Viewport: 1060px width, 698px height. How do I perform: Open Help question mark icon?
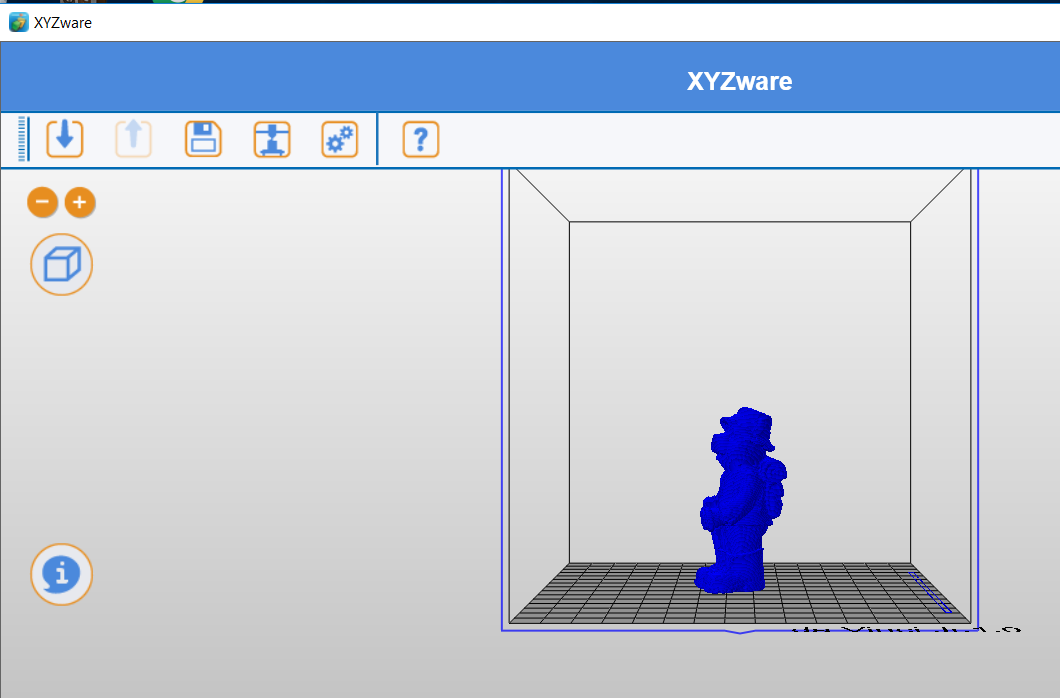tap(420, 139)
